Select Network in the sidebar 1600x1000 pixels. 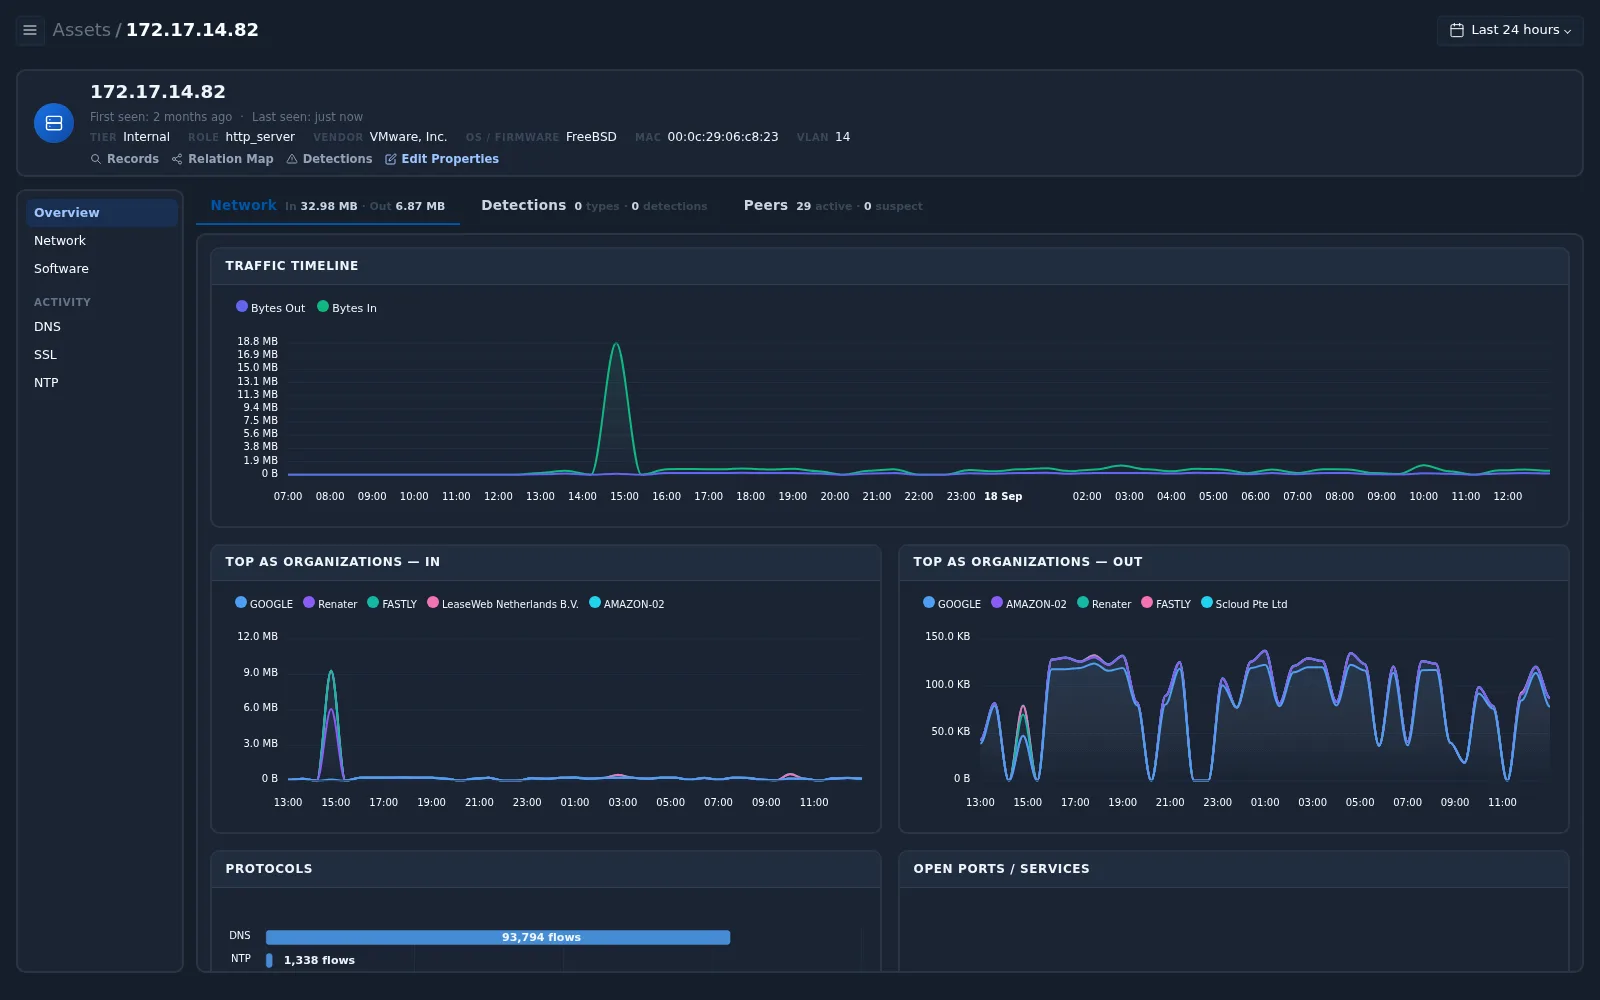[102, 240]
